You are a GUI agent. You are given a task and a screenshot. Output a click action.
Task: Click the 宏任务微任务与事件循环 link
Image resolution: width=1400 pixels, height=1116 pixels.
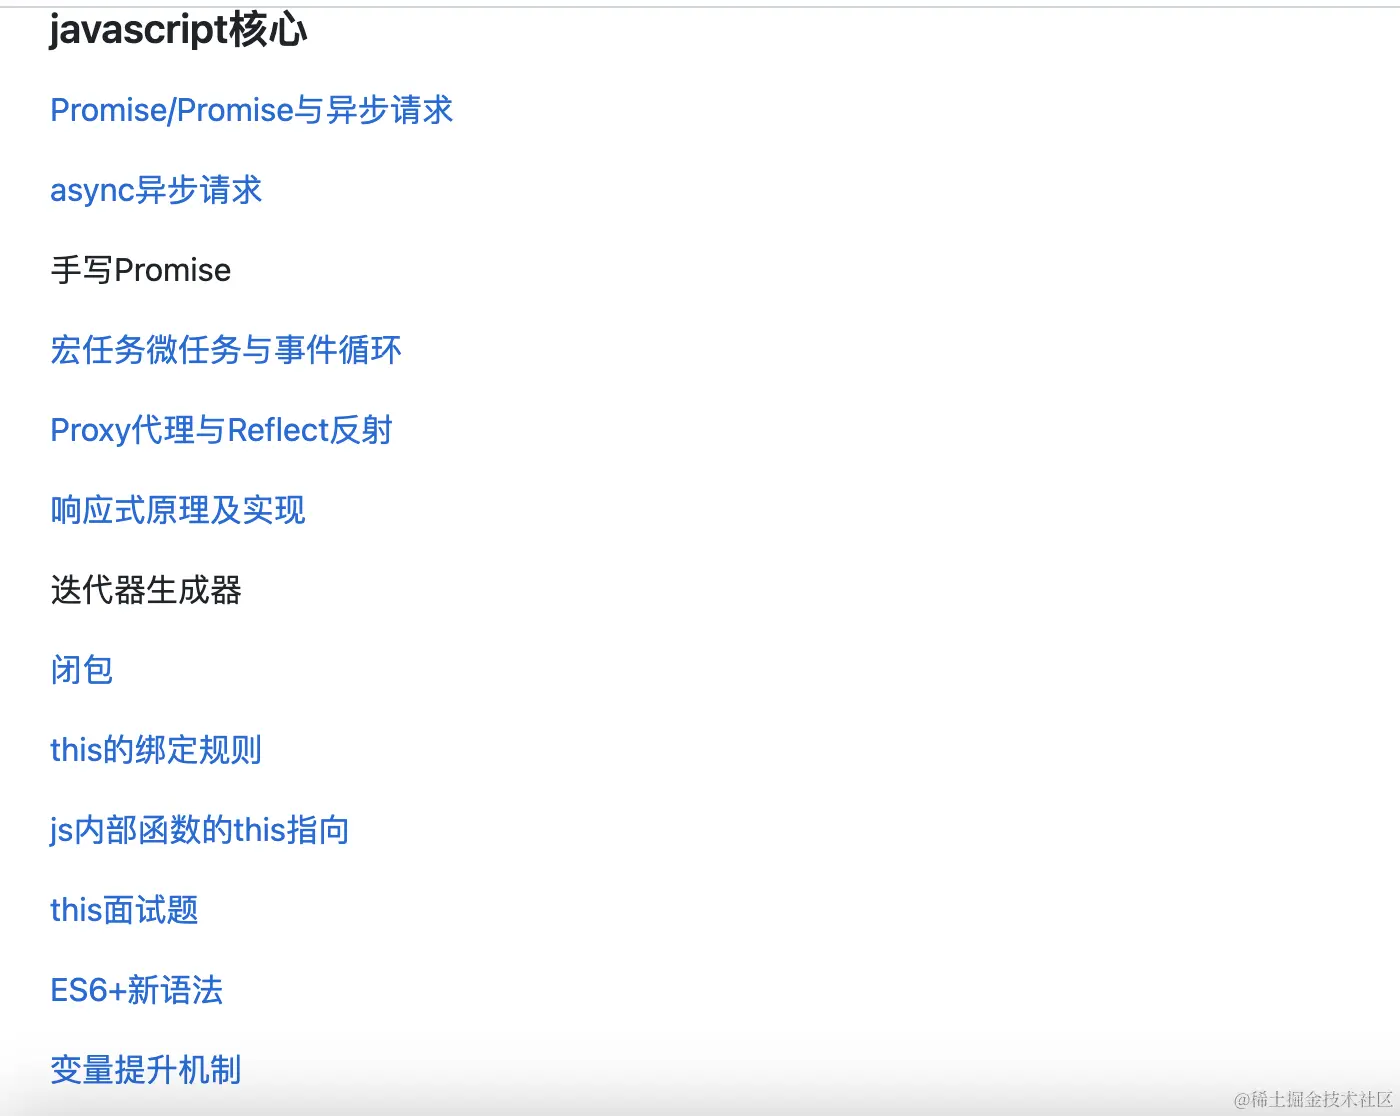click(x=226, y=350)
